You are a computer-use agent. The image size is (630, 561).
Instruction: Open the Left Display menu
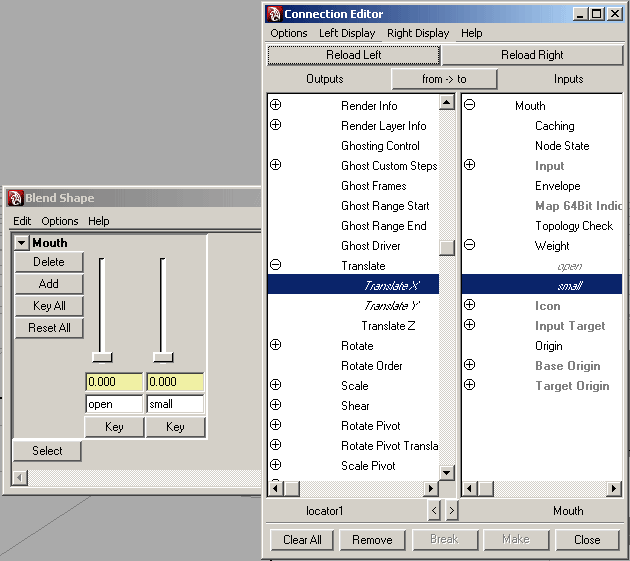coord(347,33)
